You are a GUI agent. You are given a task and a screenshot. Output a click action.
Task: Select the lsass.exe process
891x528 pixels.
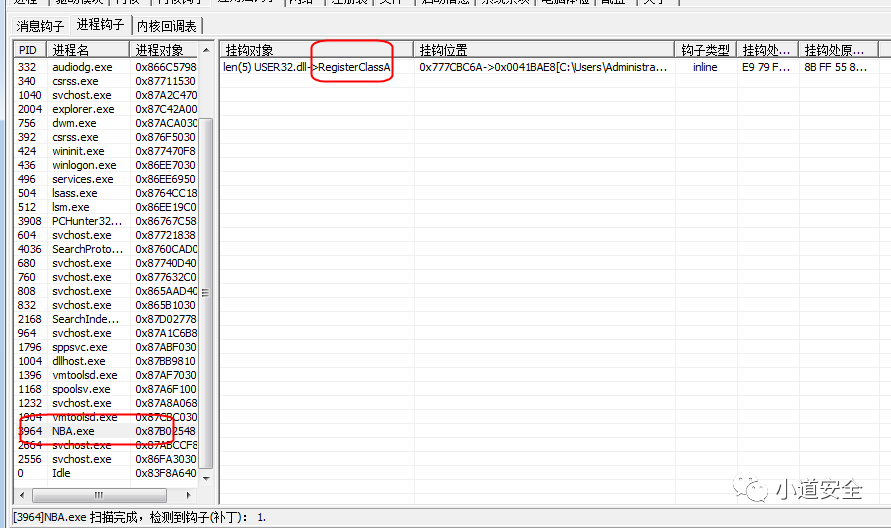point(106,193)
